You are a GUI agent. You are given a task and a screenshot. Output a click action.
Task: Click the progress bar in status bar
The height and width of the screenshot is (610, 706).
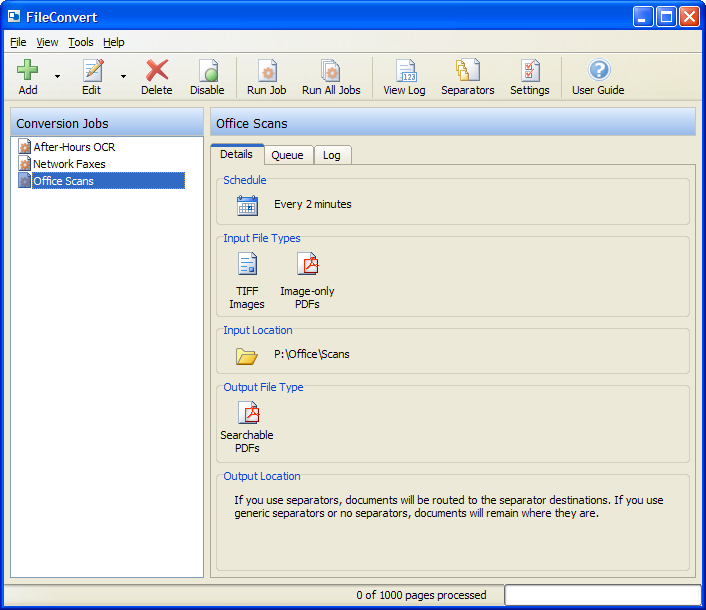[602, 595]
